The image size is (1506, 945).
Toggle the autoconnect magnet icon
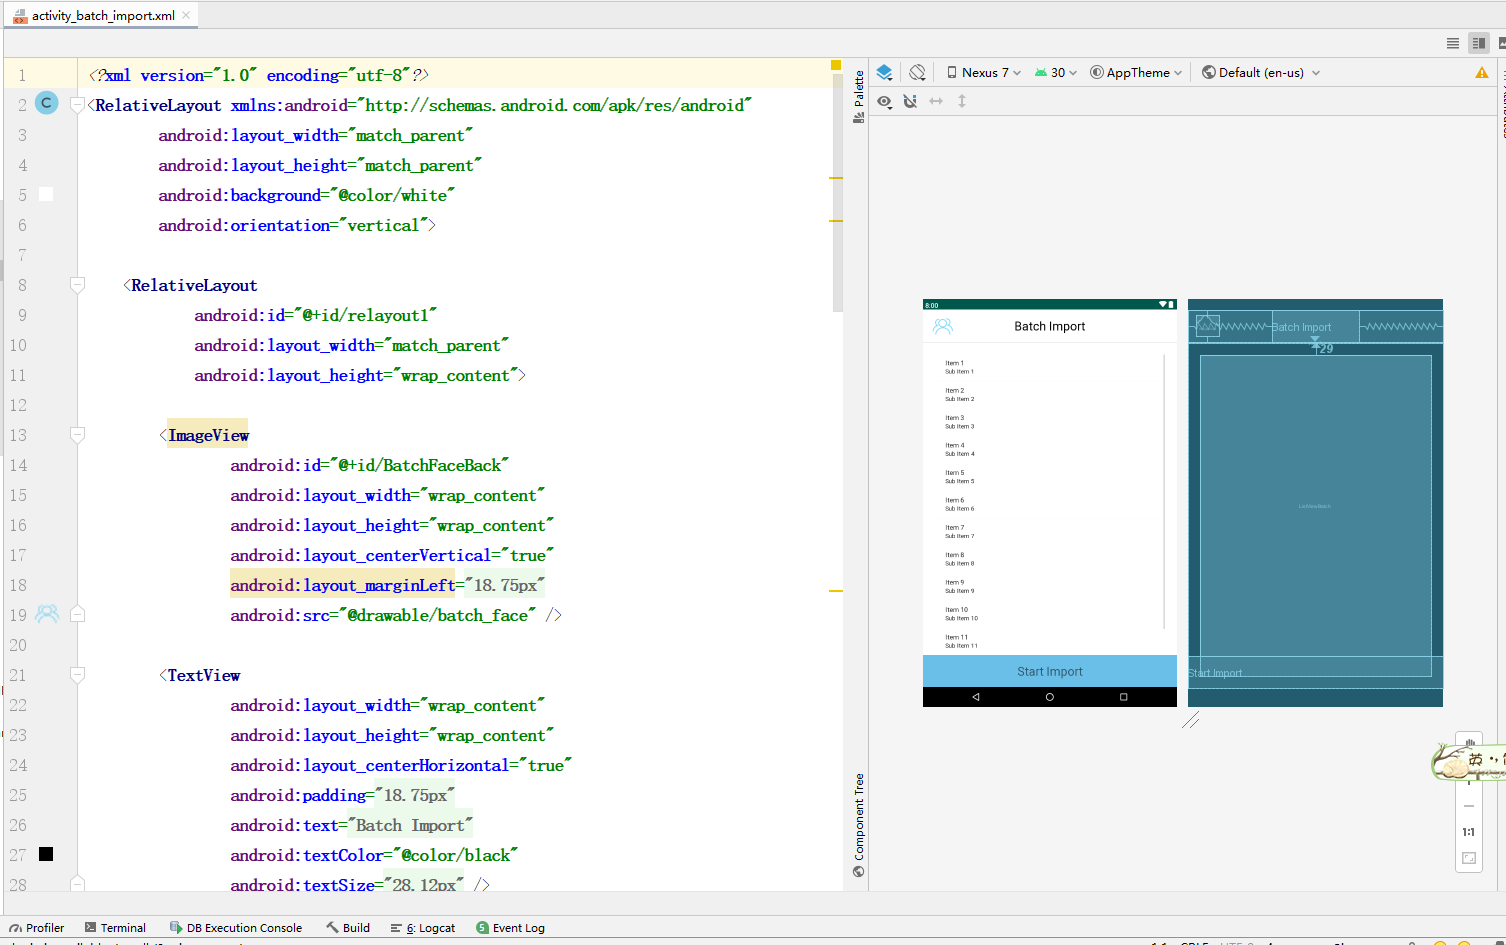[910, 102]
